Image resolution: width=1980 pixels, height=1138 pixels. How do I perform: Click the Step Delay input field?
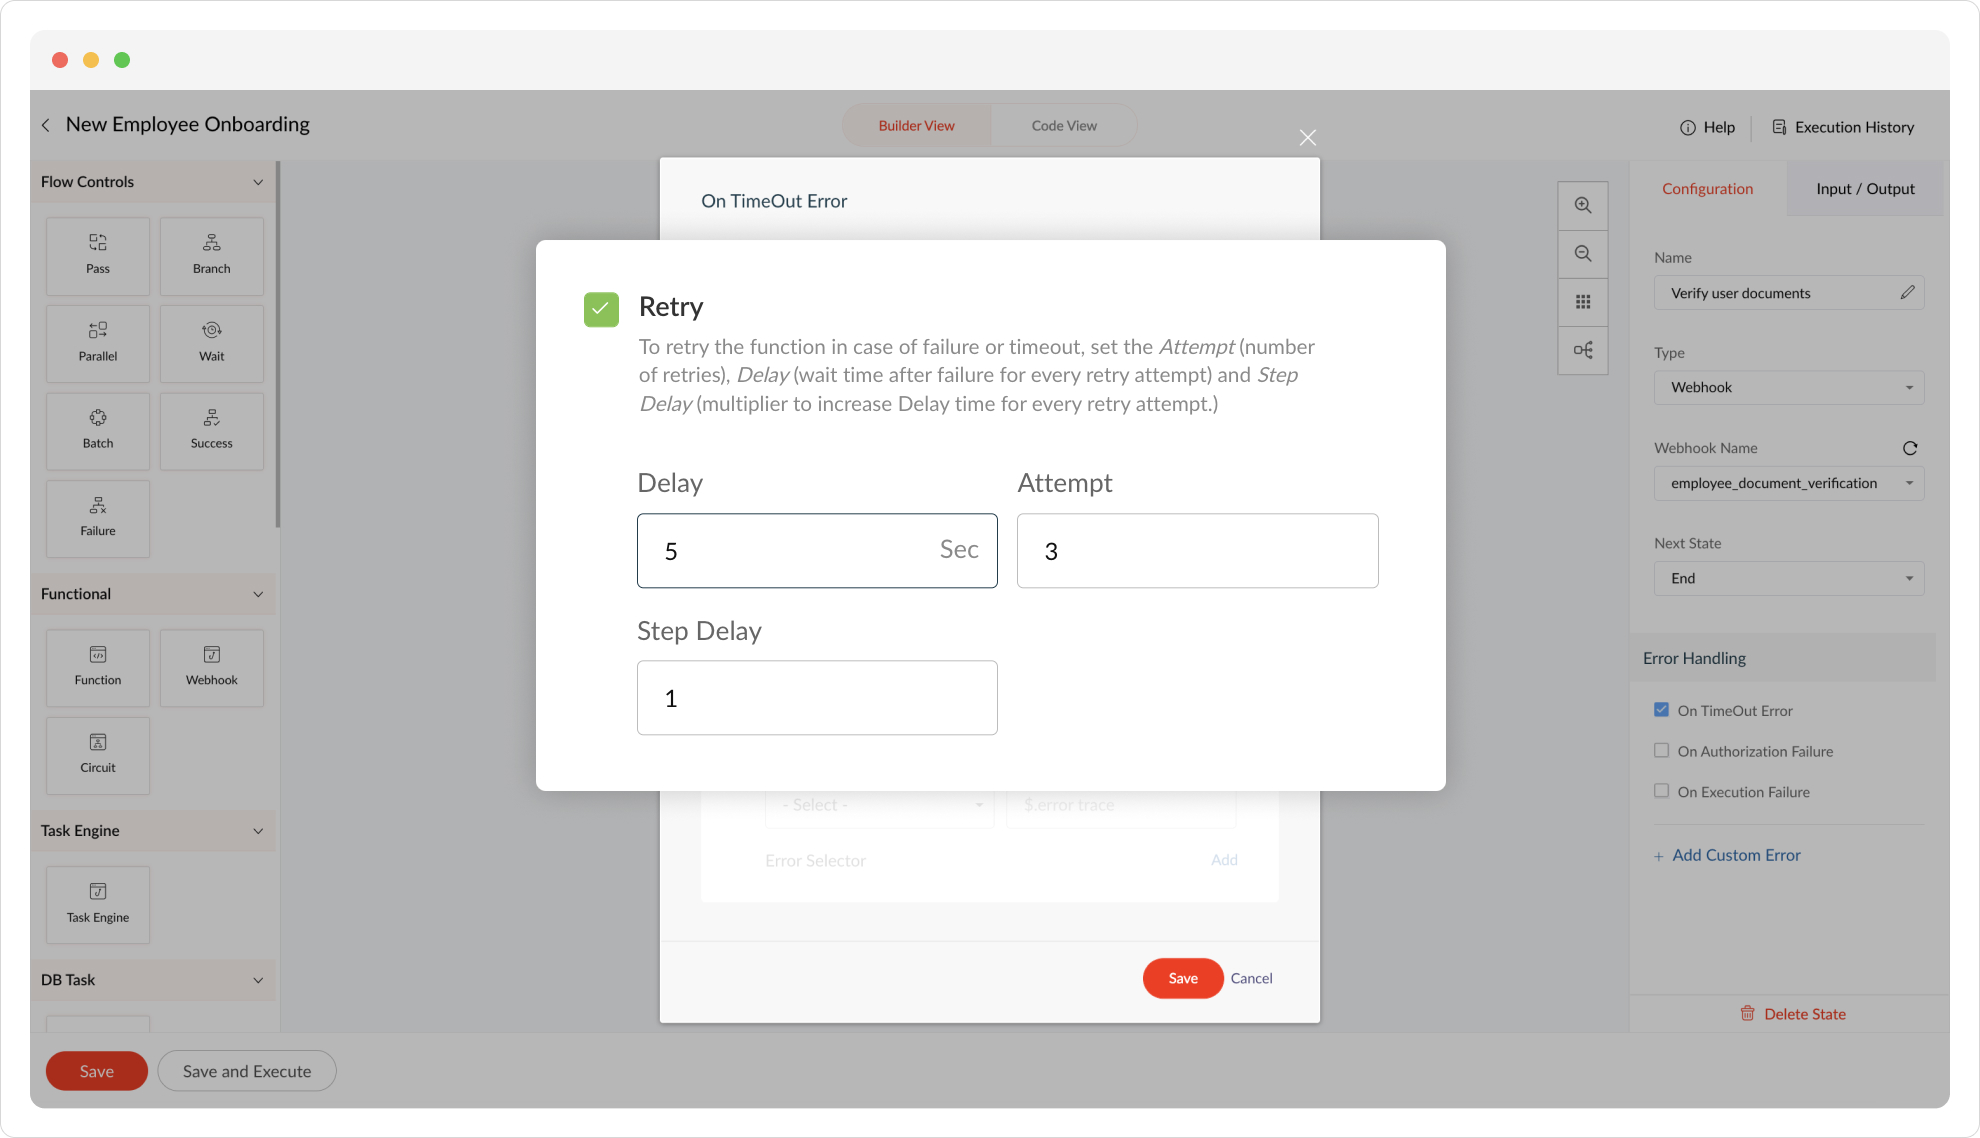pos(816,698)
